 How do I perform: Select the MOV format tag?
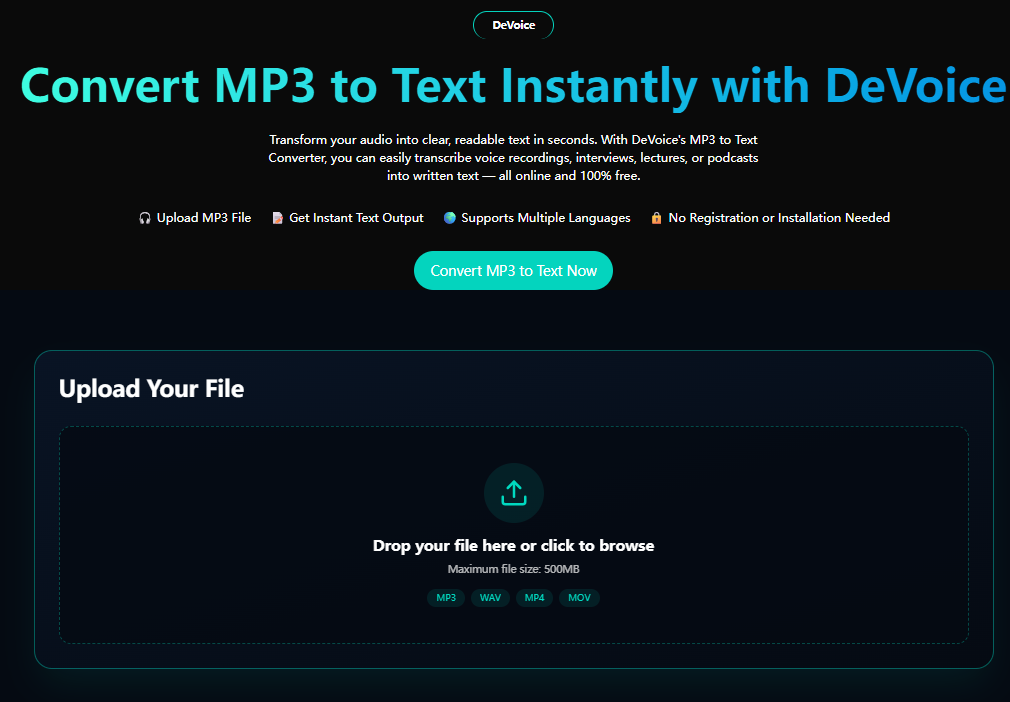[x=579, y=598]
